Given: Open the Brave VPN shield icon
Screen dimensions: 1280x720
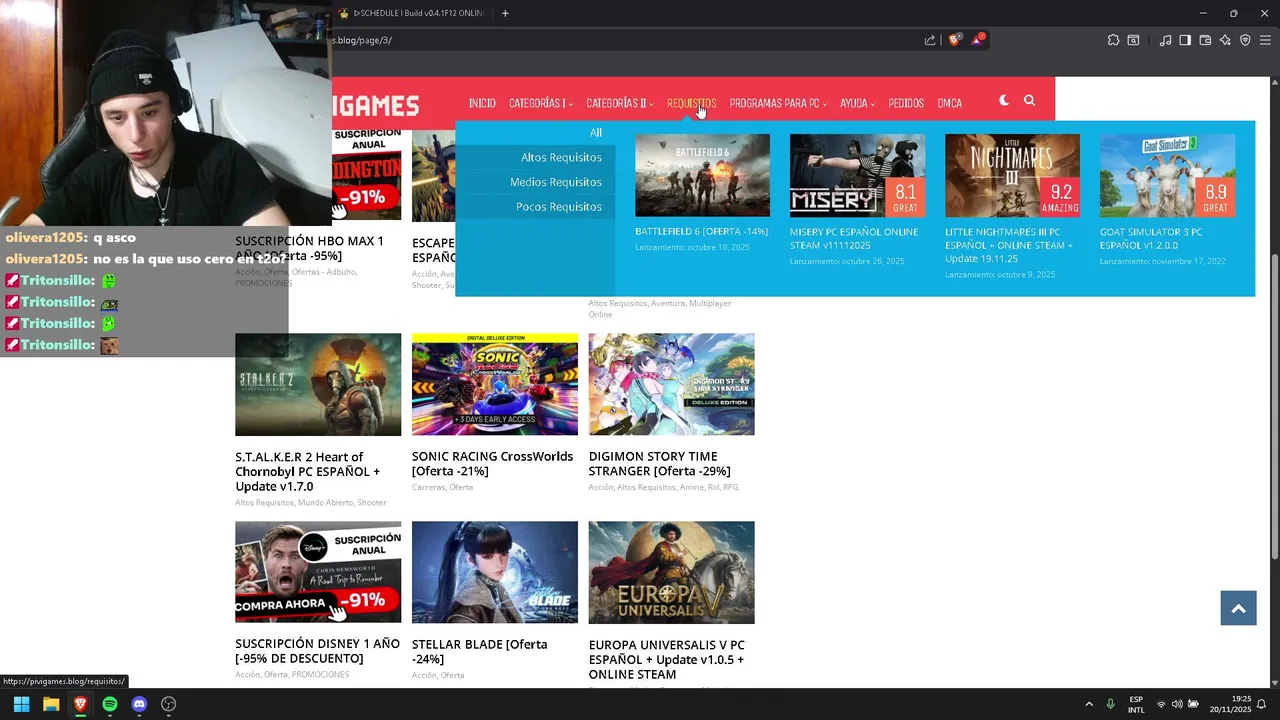Looking at the screenshot, I should click(x=1245, y=40).
